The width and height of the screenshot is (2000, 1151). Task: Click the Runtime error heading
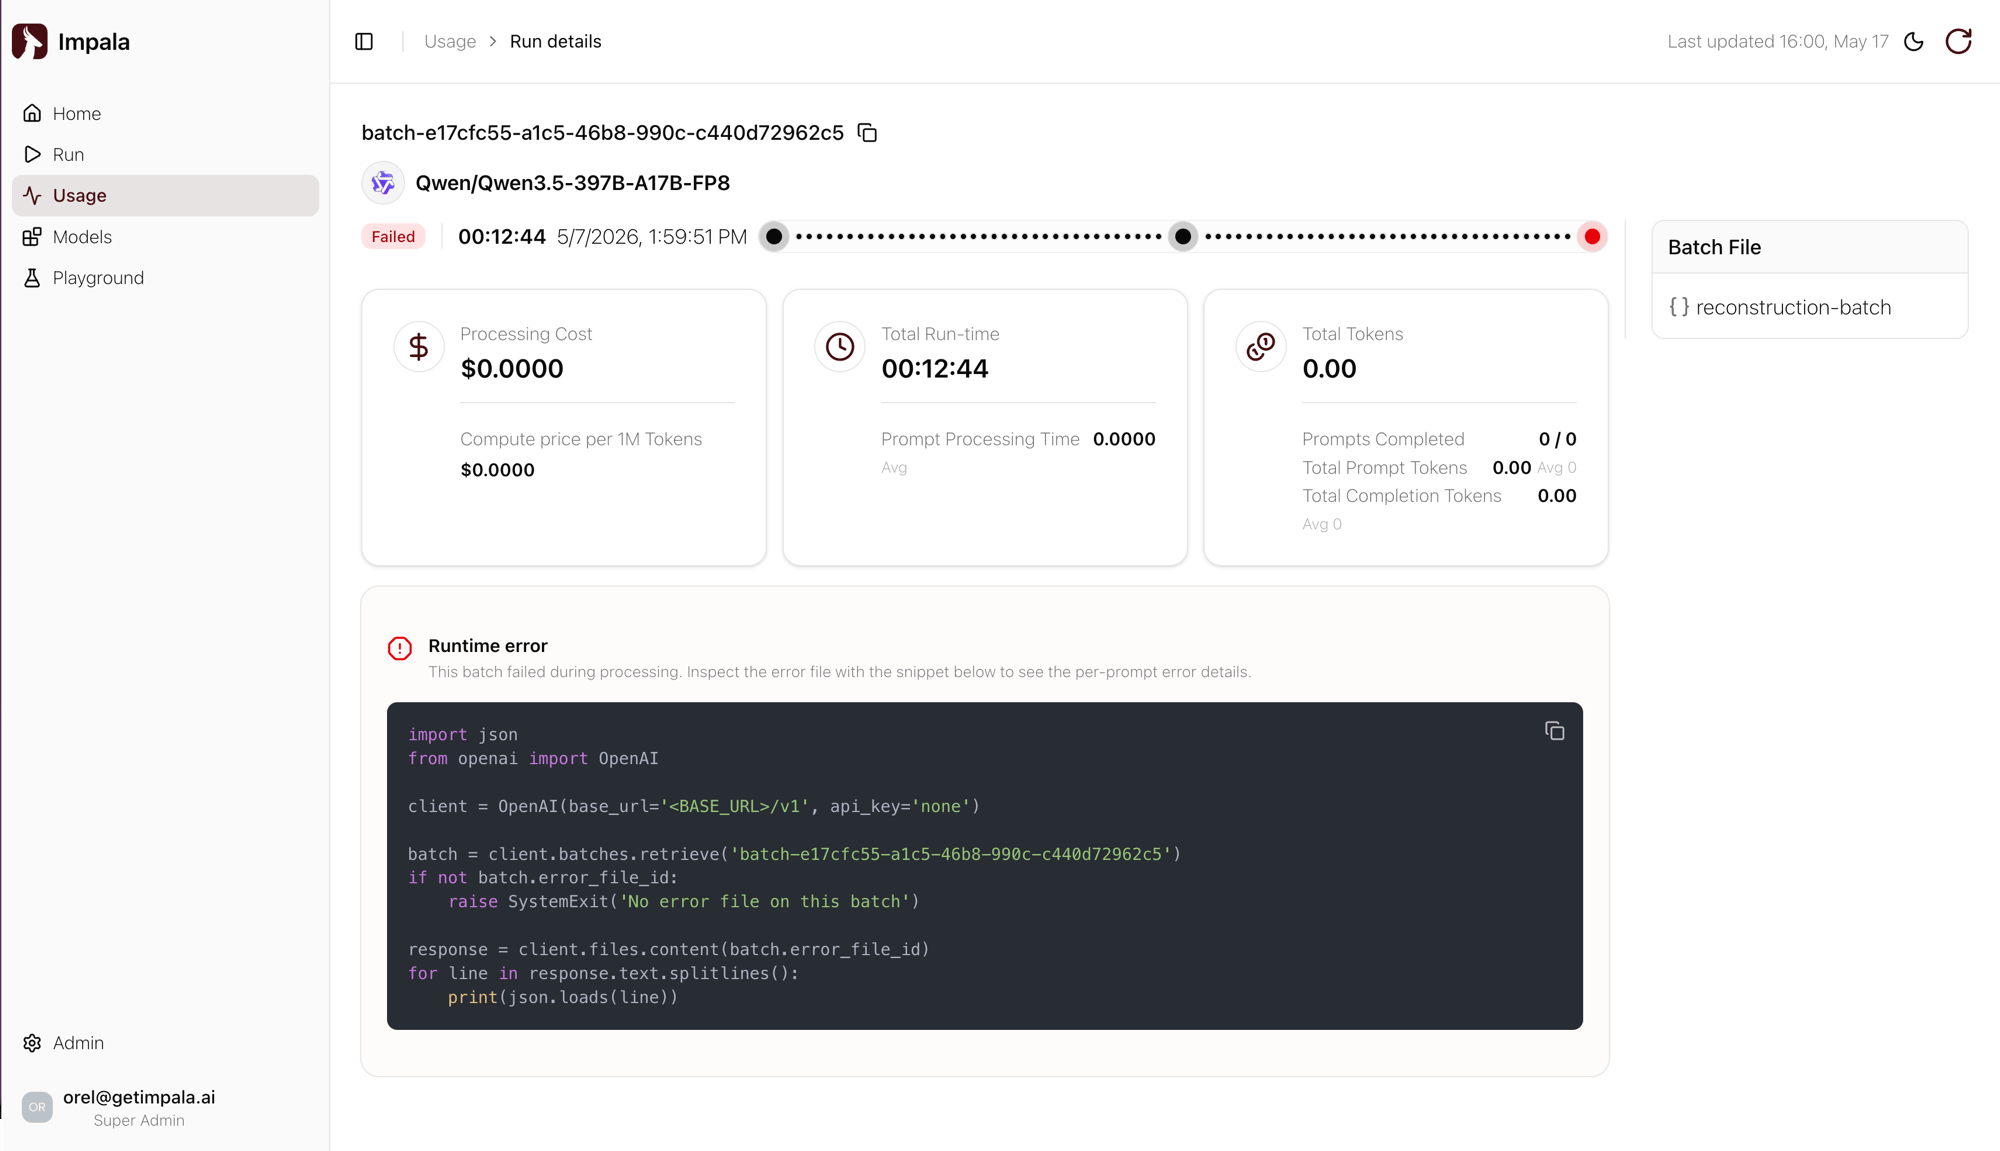click(x=488, y=646)
